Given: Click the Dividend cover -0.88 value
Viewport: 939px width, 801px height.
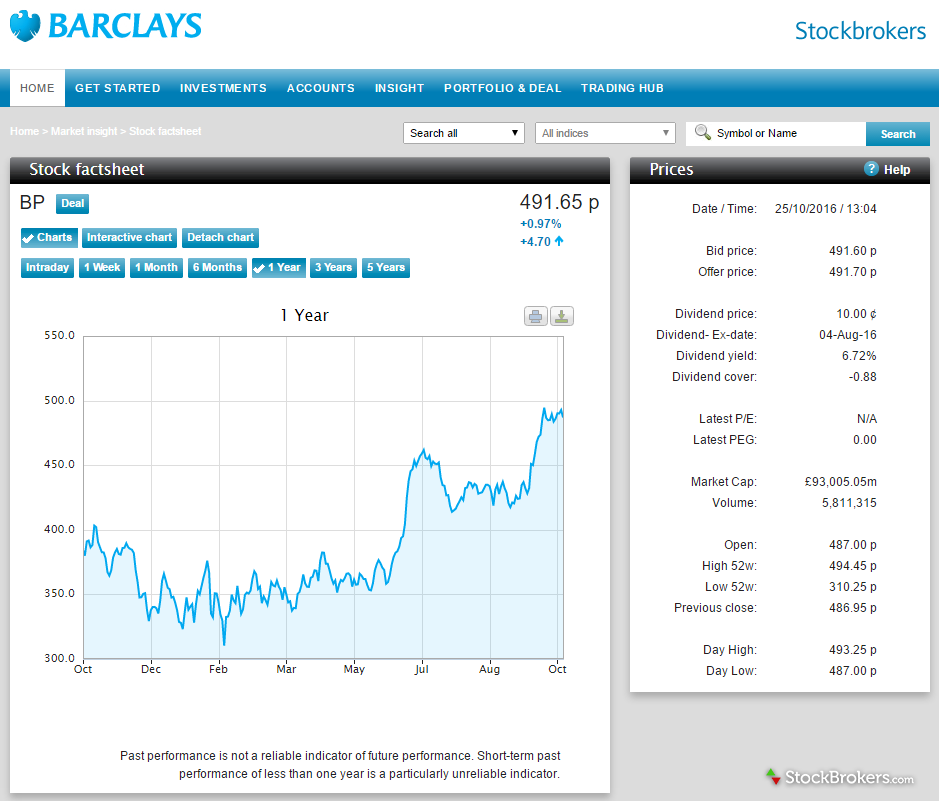Looking at the screenshot, I should click(x=862, y=377).
